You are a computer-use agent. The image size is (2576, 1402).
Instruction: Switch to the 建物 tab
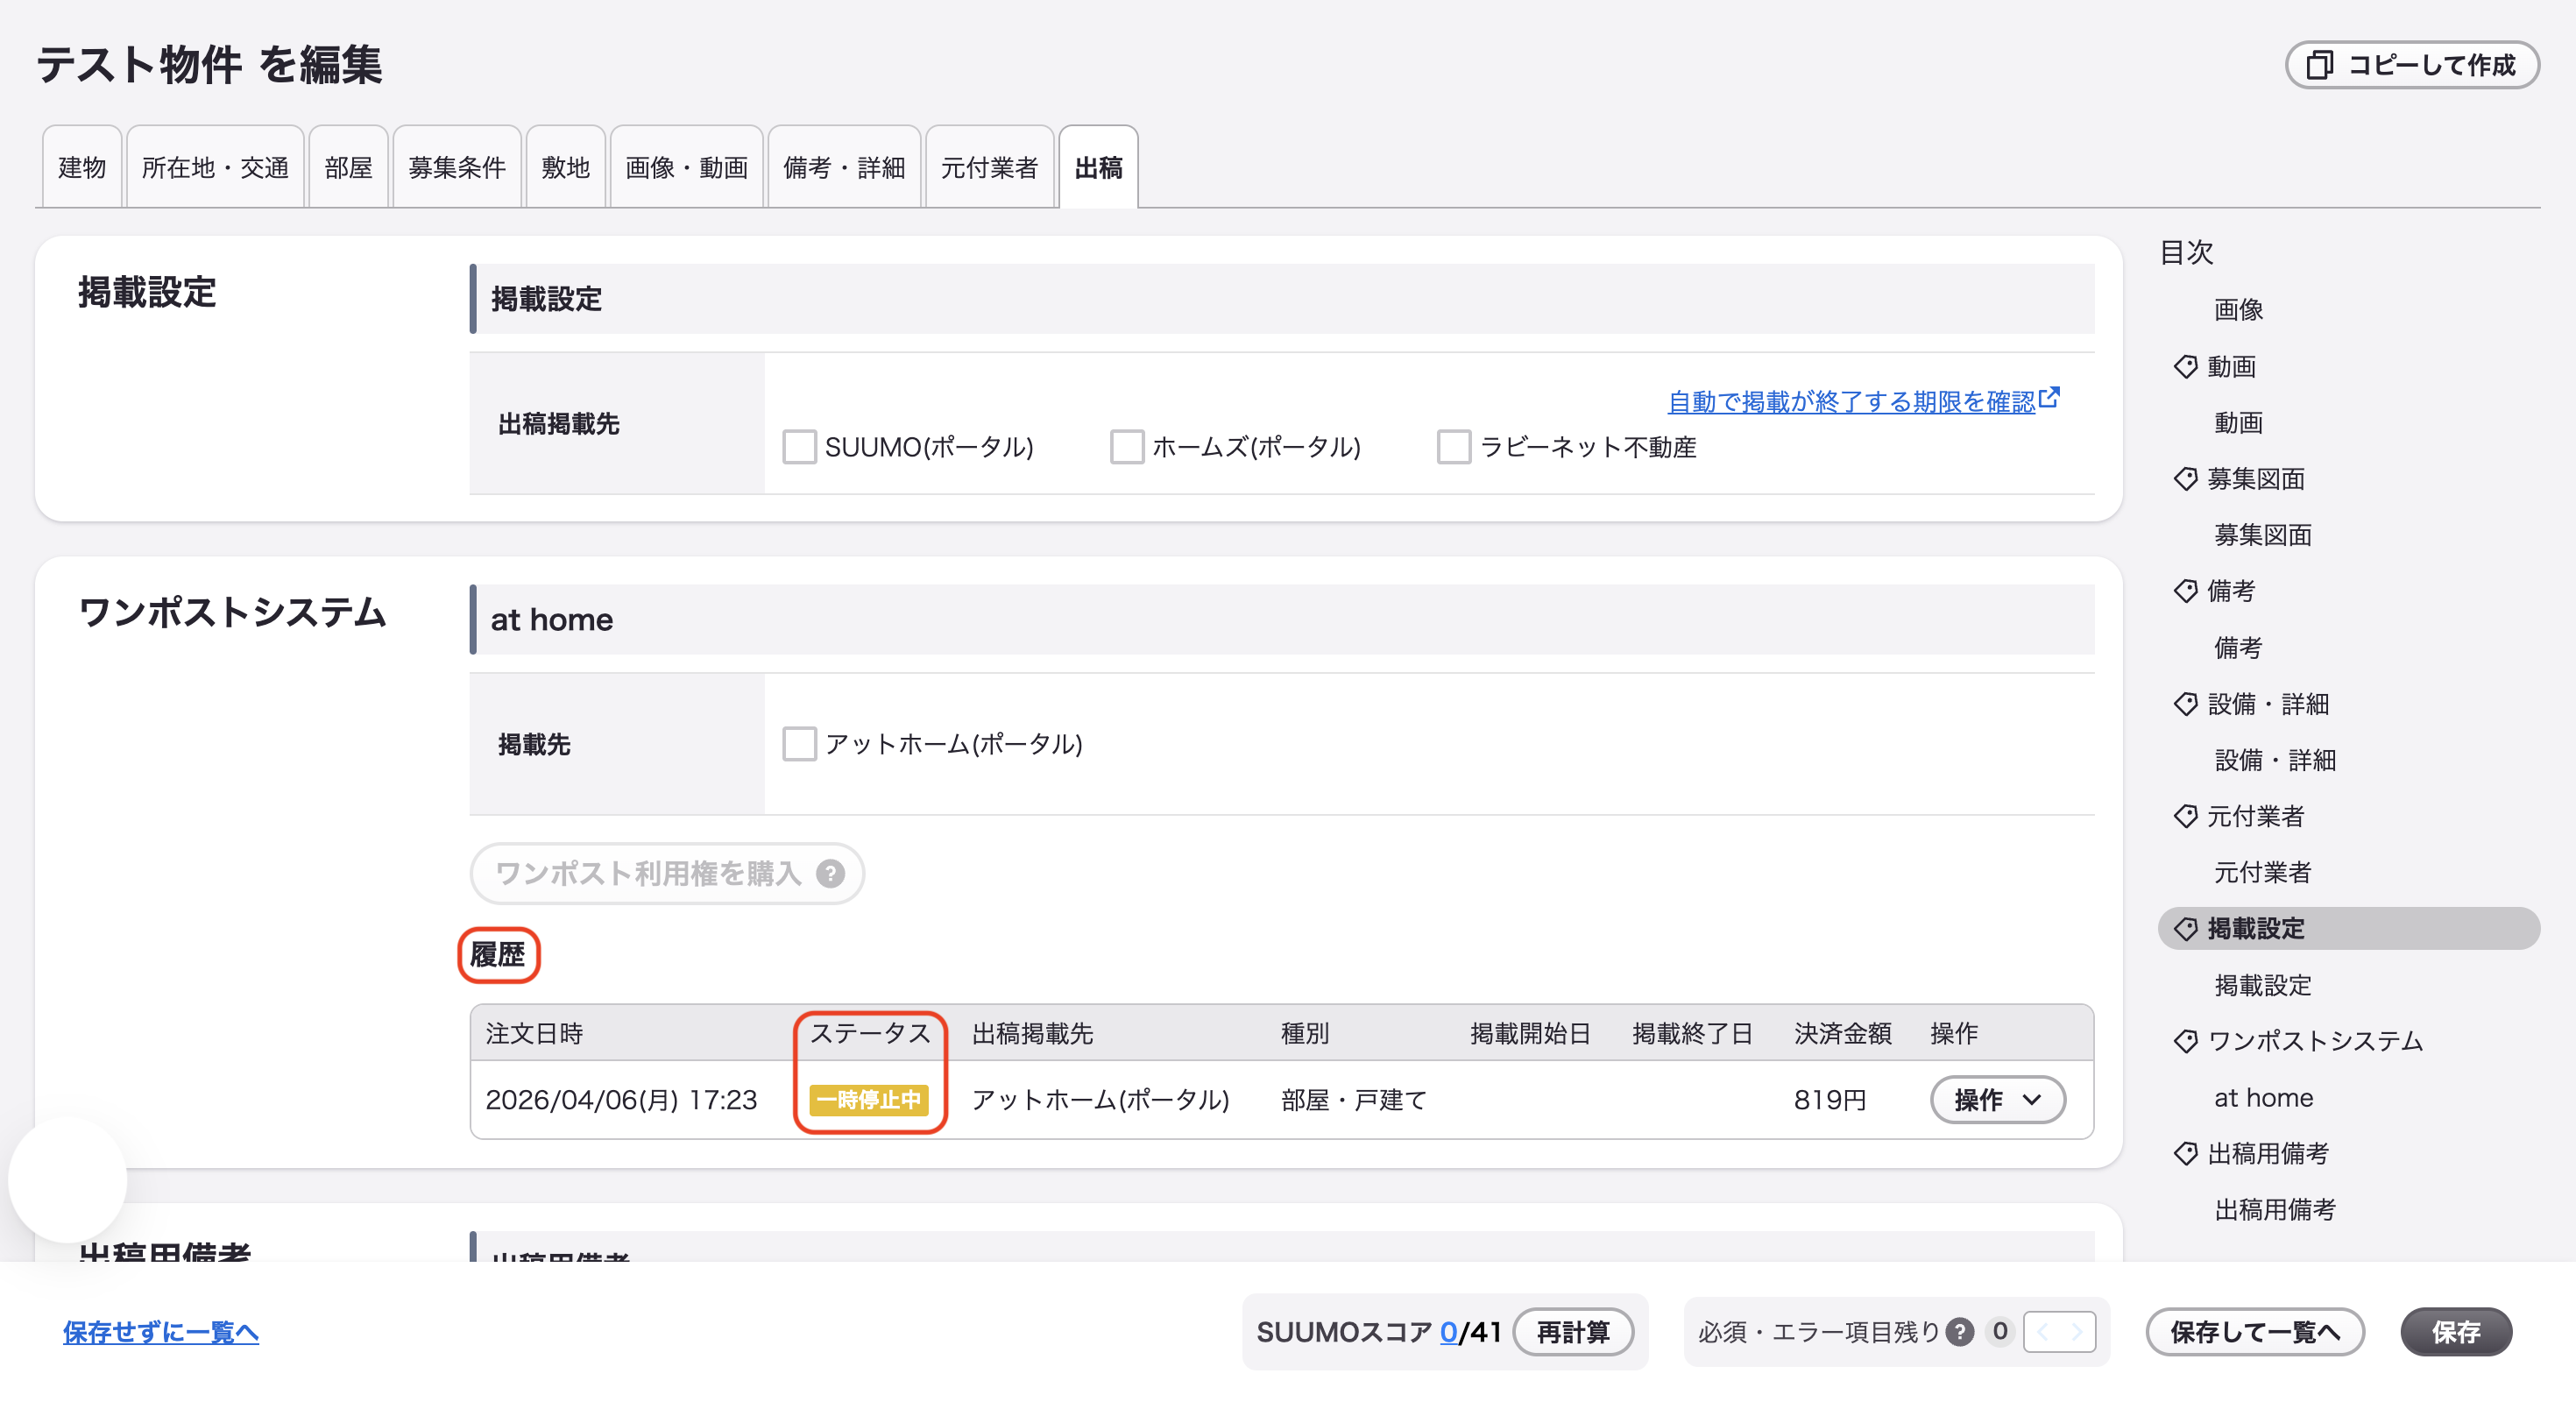82,167
